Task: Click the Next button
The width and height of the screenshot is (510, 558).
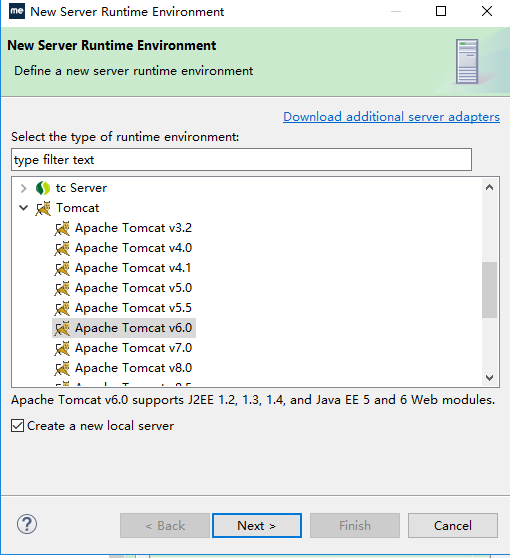Action: (x=257, y=526)
